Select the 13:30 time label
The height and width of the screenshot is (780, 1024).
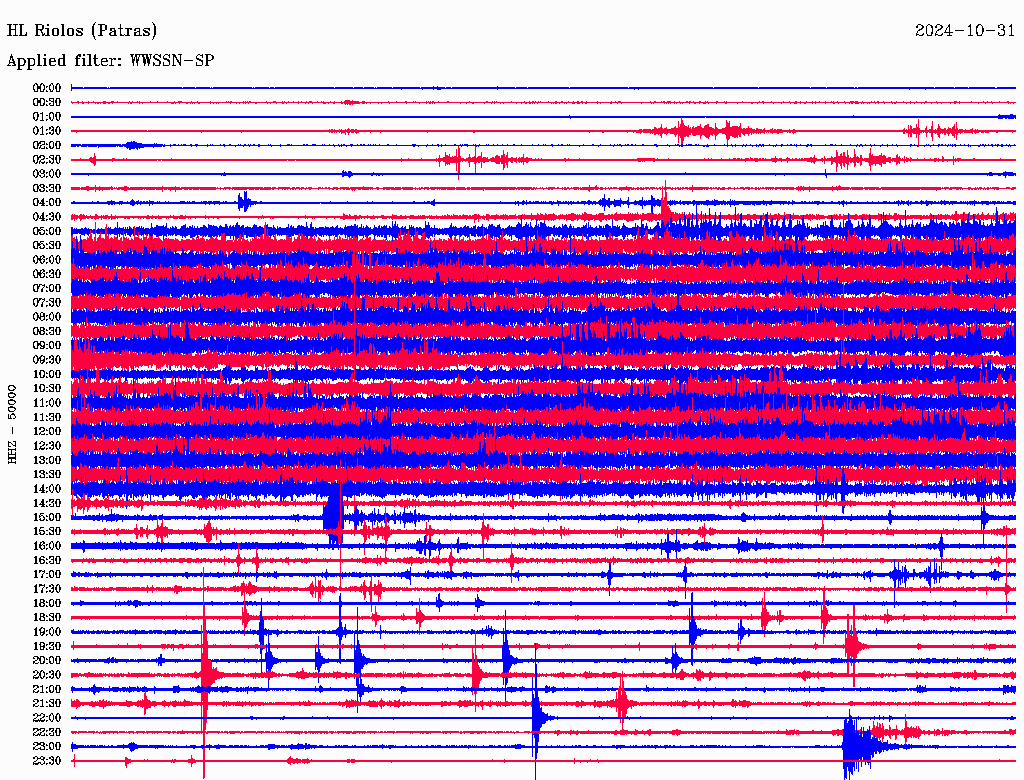[x=47, y=475]
